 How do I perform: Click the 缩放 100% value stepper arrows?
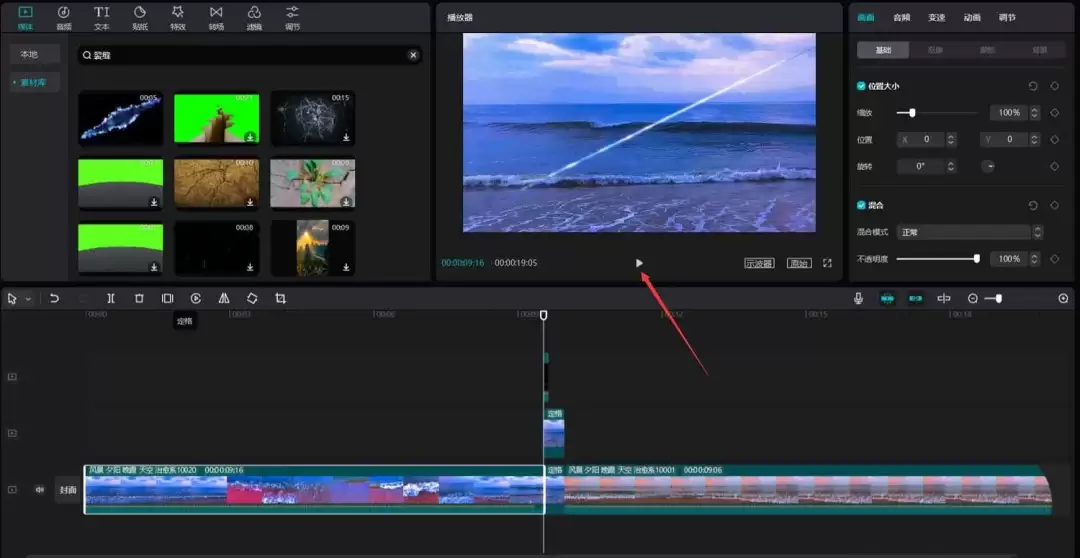[1035, 113]
